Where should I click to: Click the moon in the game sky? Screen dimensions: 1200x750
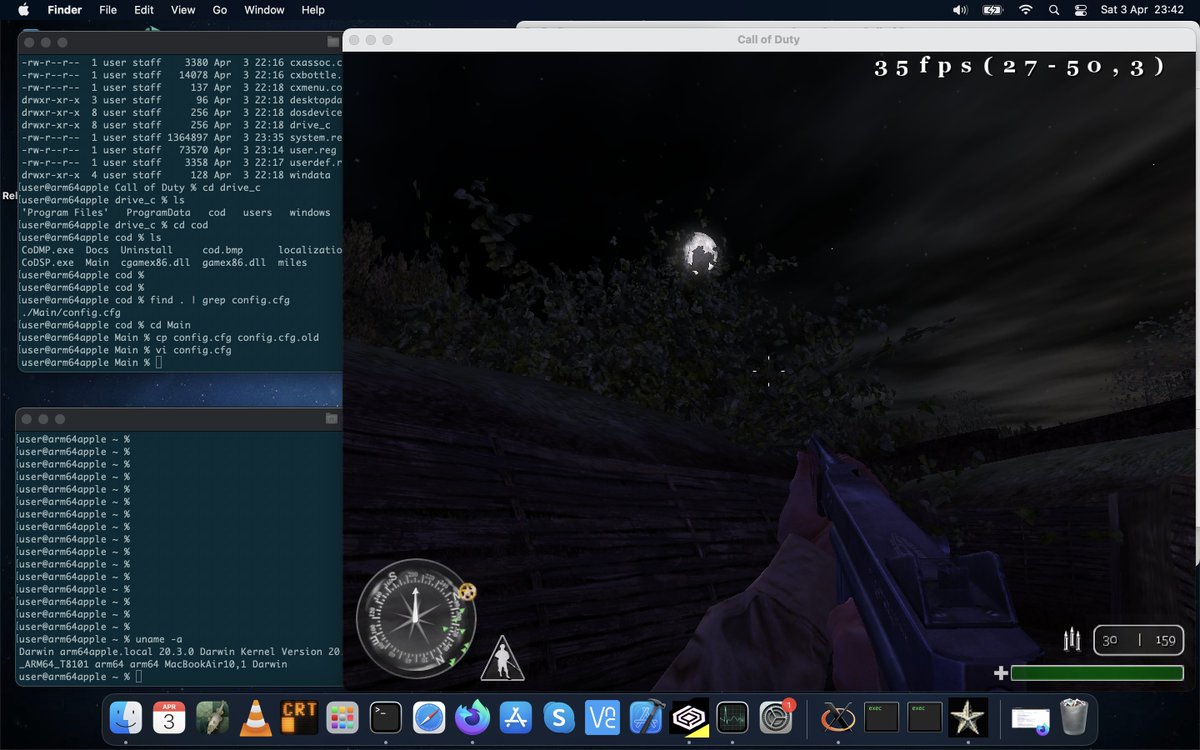(x=702, y=252)
